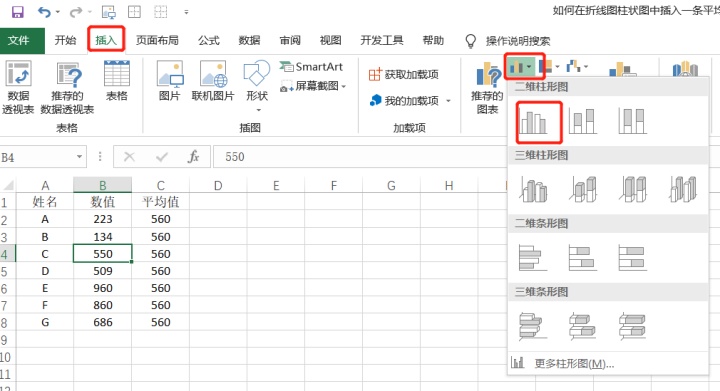Select column C header
This screenshot has width=720, height=391.
pos(161,185)
